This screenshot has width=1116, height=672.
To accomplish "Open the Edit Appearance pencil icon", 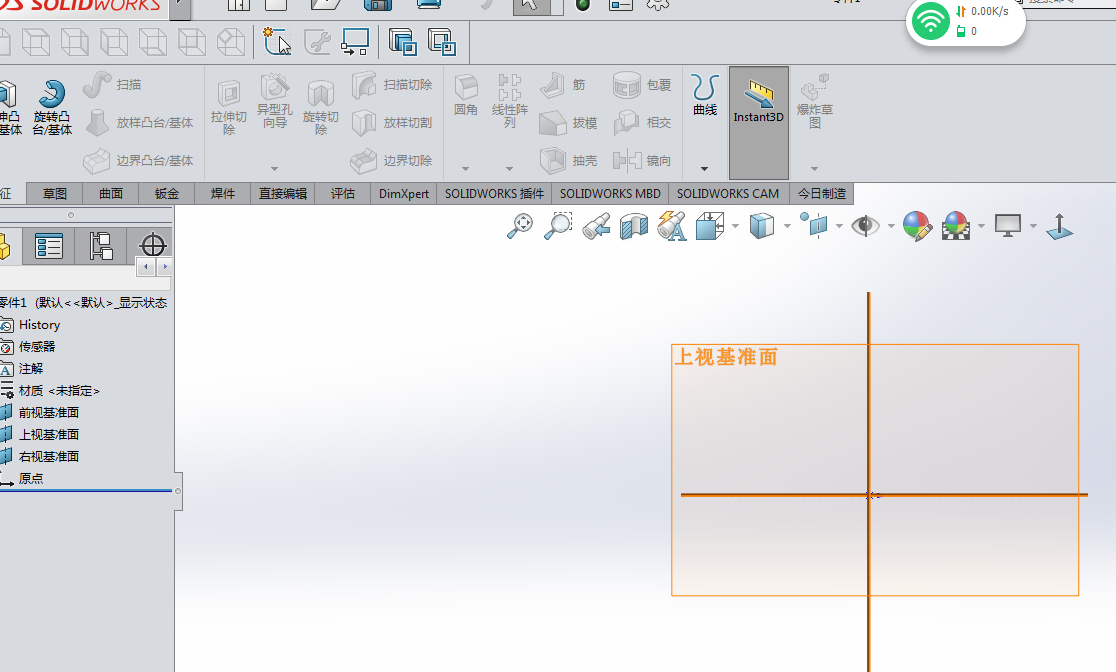I will click(x=915, y=226).
